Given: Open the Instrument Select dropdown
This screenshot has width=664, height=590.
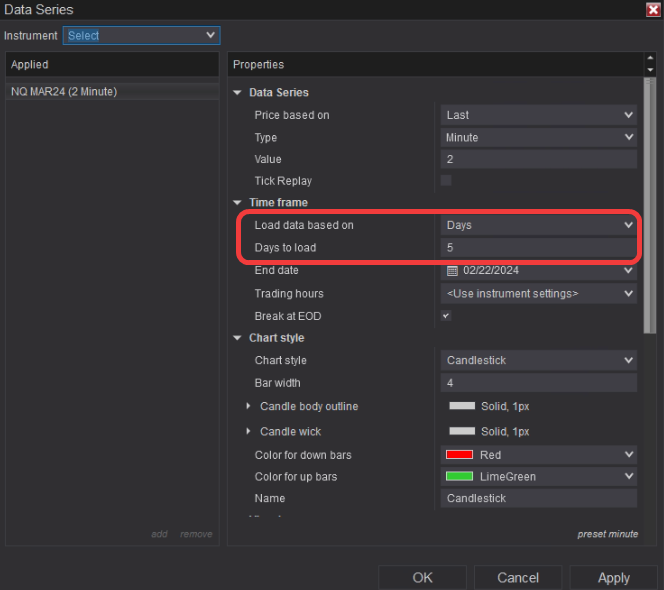Looking at the screenshot, I should pos(141,35).
